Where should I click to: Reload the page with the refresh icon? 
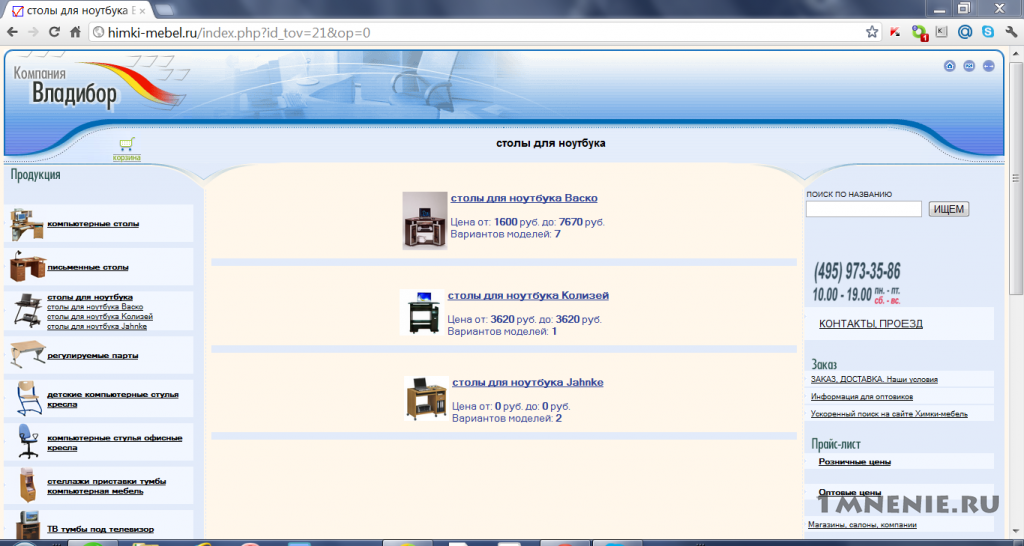54,32
